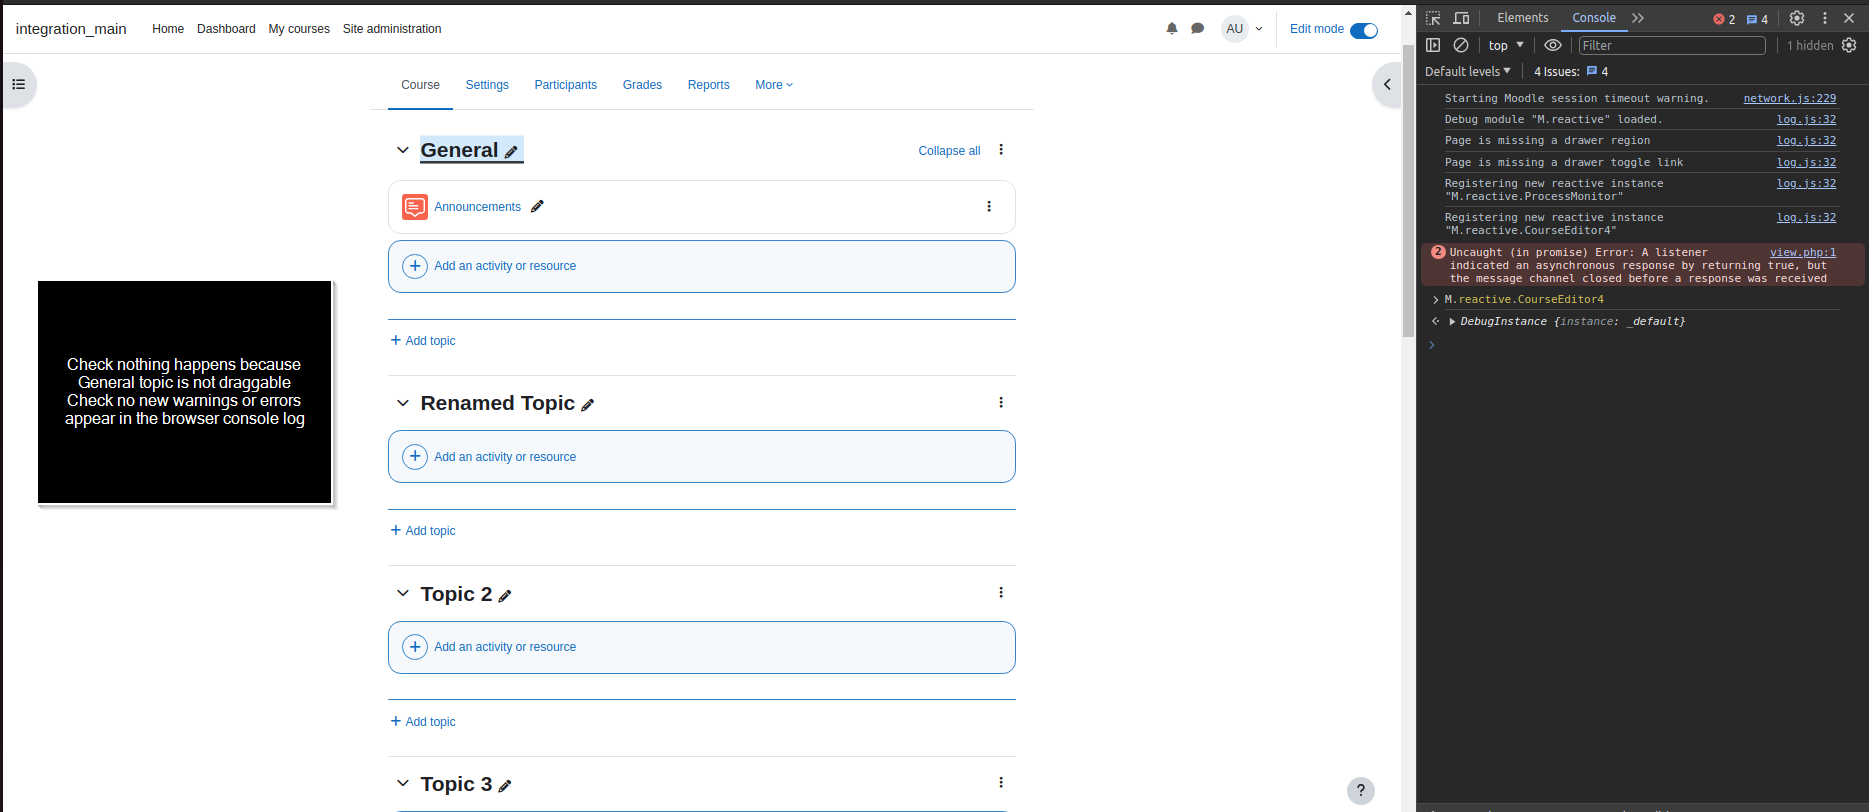Open the Topic 3 three-dot menu
The height and width of the screenshot is (812, 1869).
(x=1001, y=783)
